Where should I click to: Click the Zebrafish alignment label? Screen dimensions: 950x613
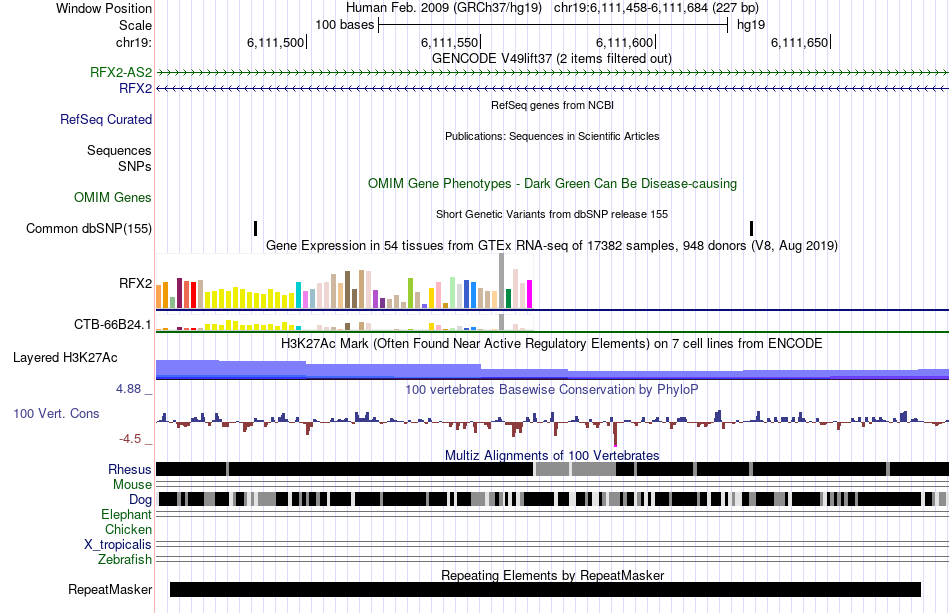pyautogui.click(x=125, y=559)
